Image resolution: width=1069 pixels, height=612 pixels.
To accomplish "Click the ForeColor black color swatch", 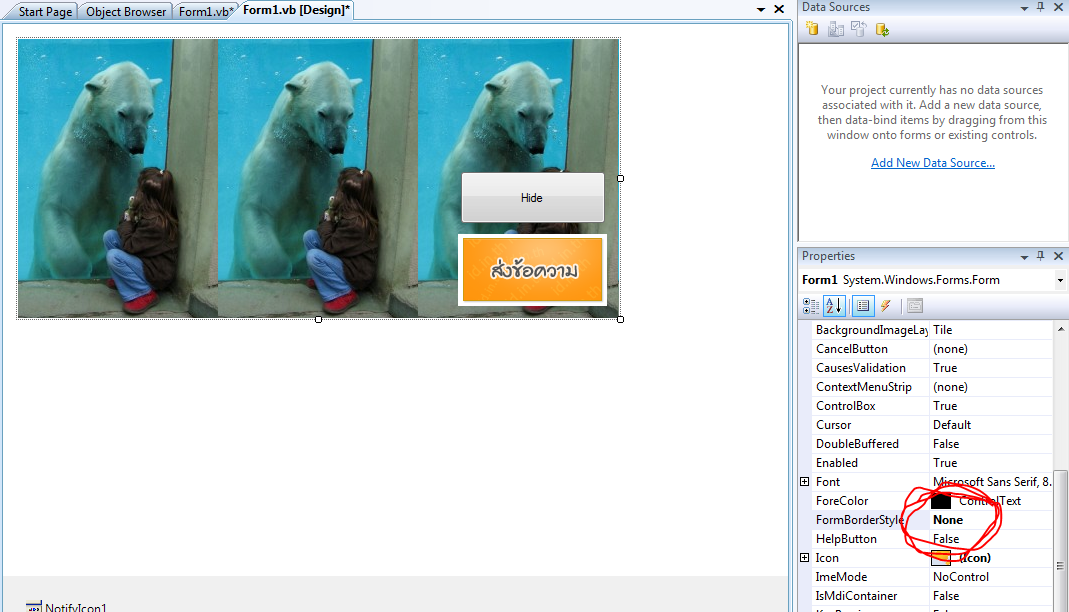I will (x=941, y=501).
